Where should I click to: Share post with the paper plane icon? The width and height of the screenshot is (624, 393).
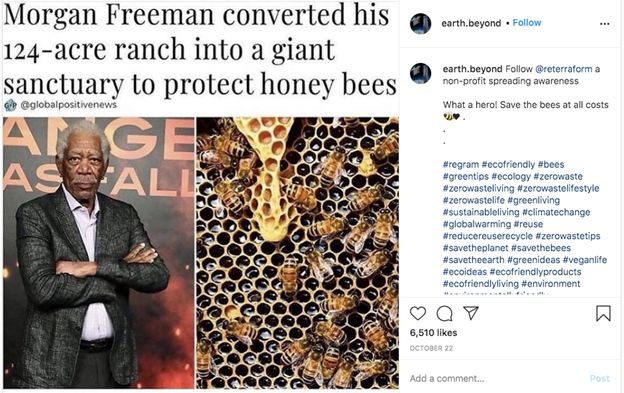pos(471,313)
